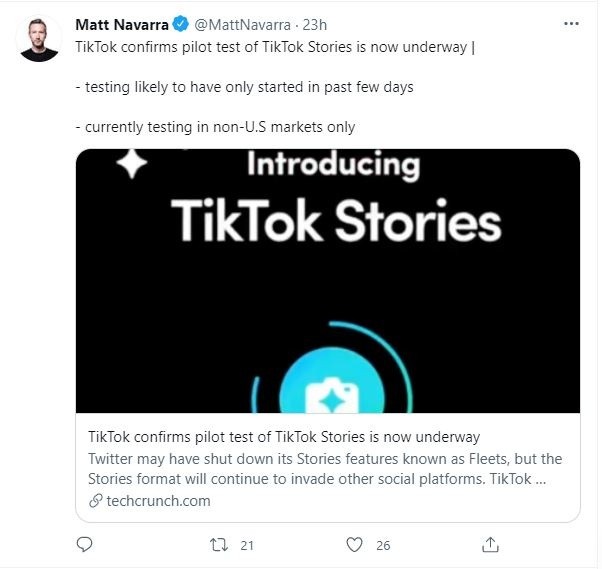602x569 pixels.
Task: Click the blue verified badge
Action: tap(179, 23)
